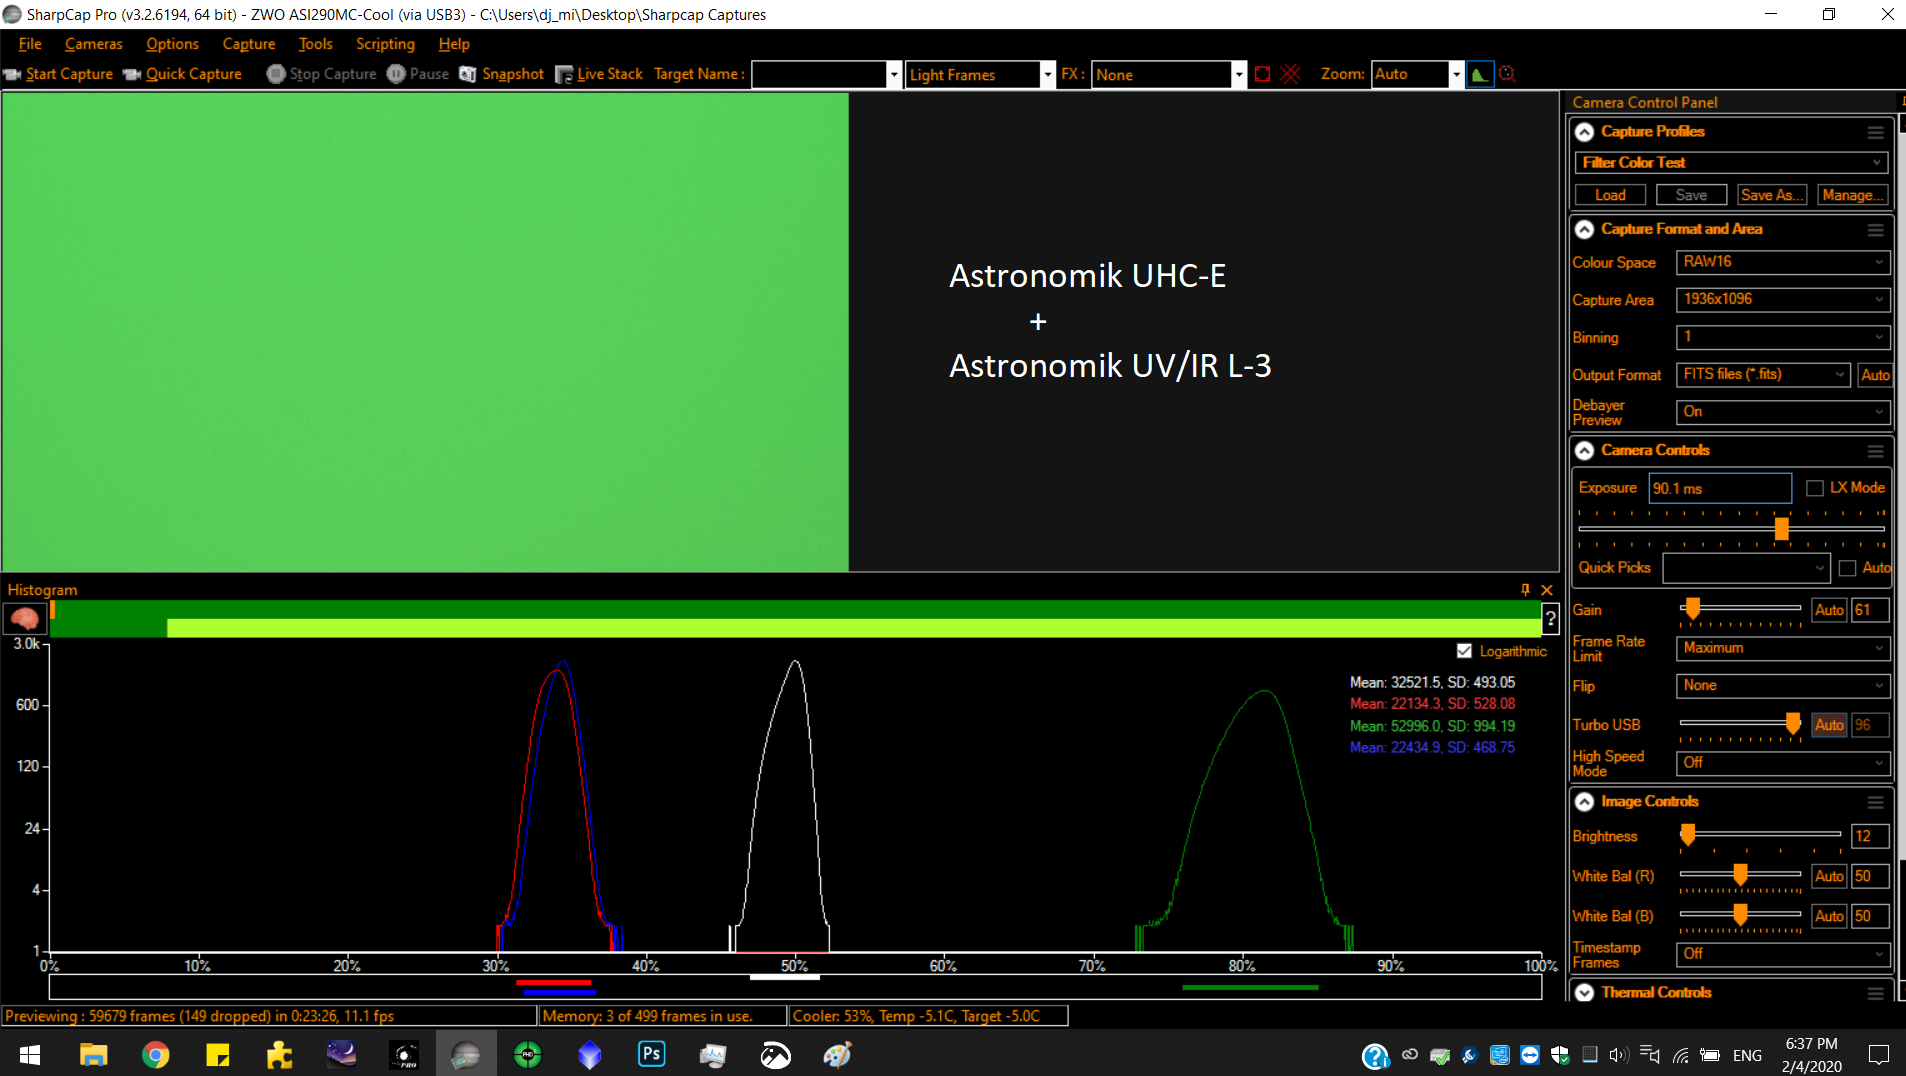Click the Load profile button
The width and height of the screenshot is (1906, 1076).
1610,195
